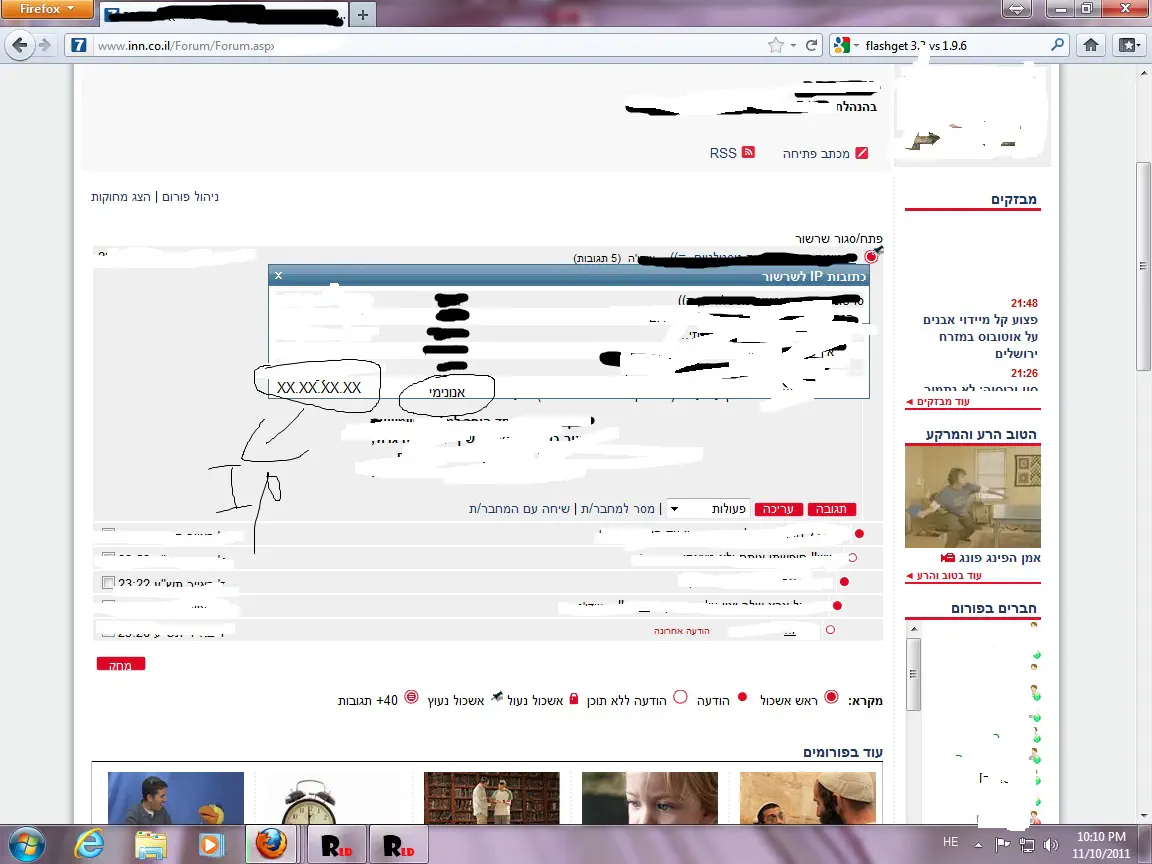Click the red מחק delete button
Screen dimensions: 1152x864
coord(121,664)
